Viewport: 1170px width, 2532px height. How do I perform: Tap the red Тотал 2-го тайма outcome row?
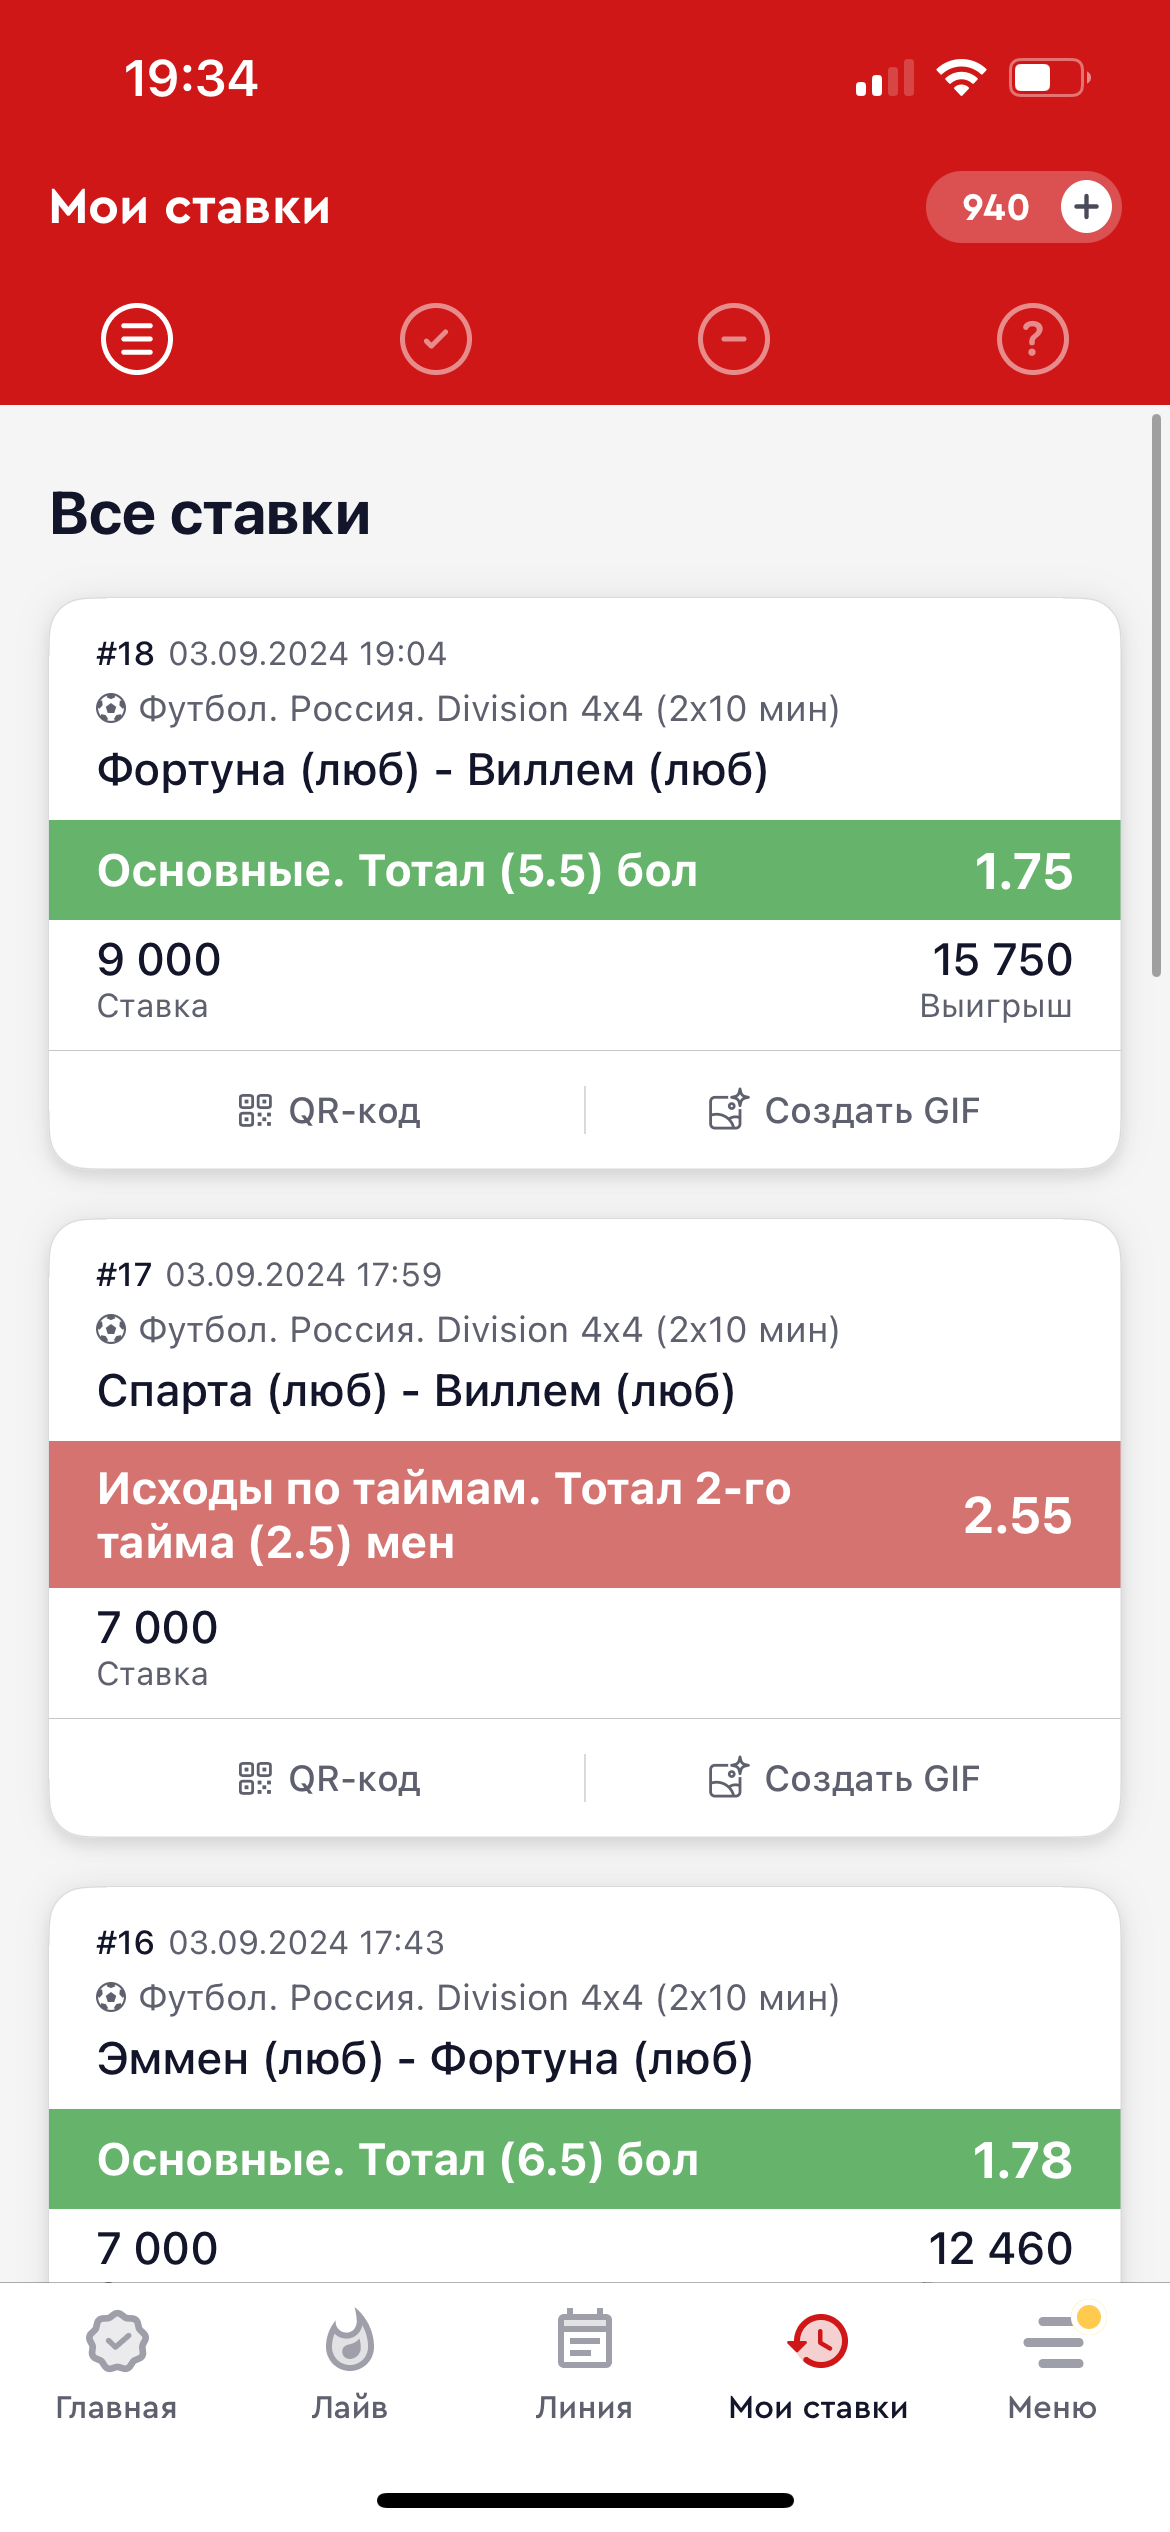584,1515
